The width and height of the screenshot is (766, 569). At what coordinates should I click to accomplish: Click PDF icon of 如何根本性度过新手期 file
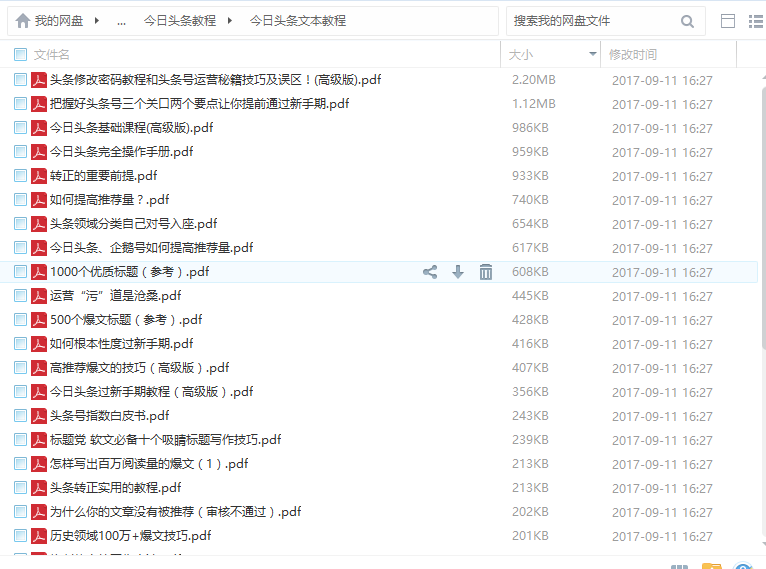[39, 344]
